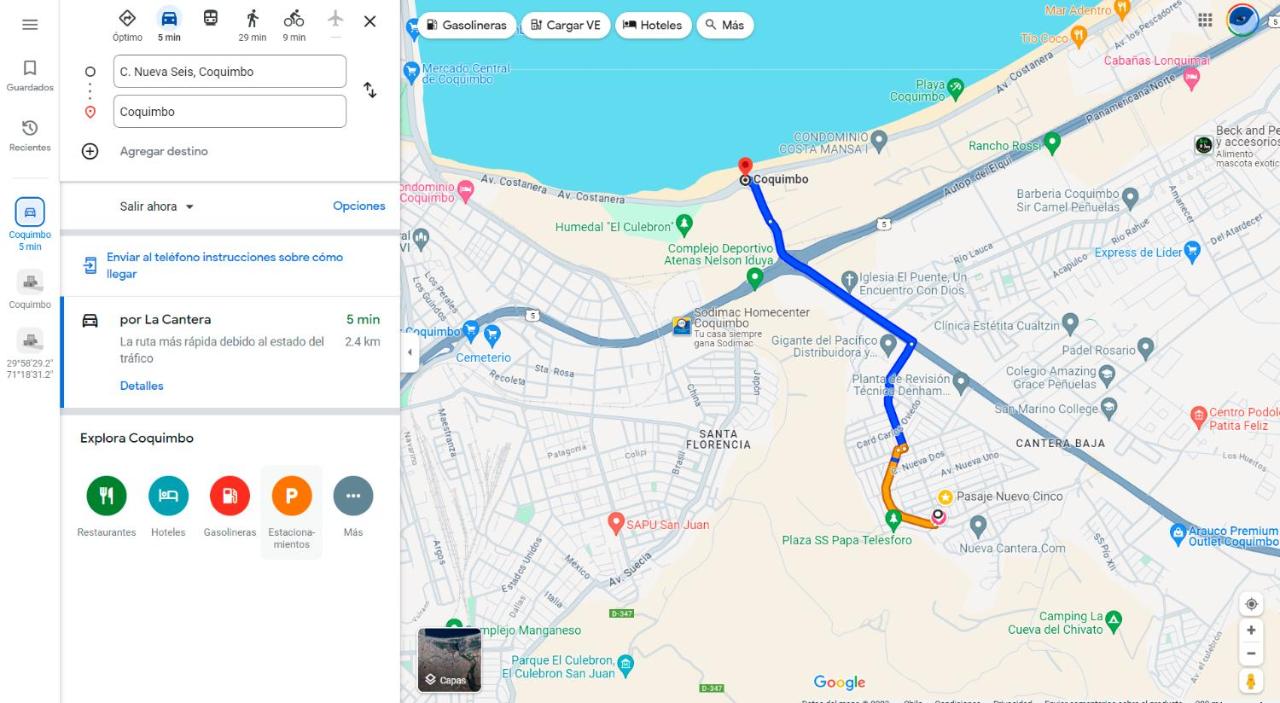Screen dimensions: 1280x703
Task: Open the hamburger main menu
Action: pos(30,25)
